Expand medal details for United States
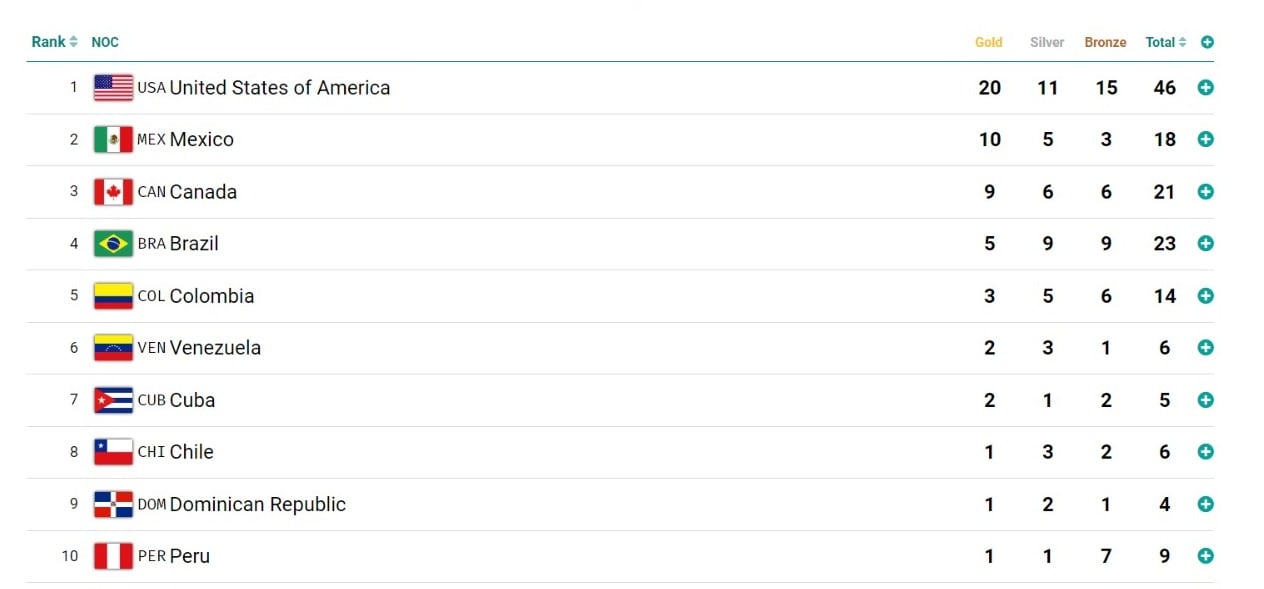Viewport: 1264px width, 589px height. [x=1206, y=87]
